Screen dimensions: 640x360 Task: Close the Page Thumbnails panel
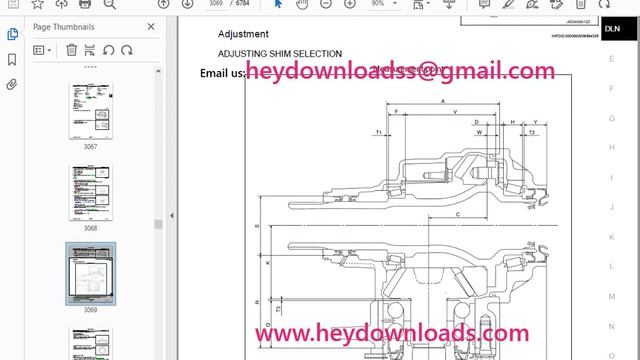151,27
